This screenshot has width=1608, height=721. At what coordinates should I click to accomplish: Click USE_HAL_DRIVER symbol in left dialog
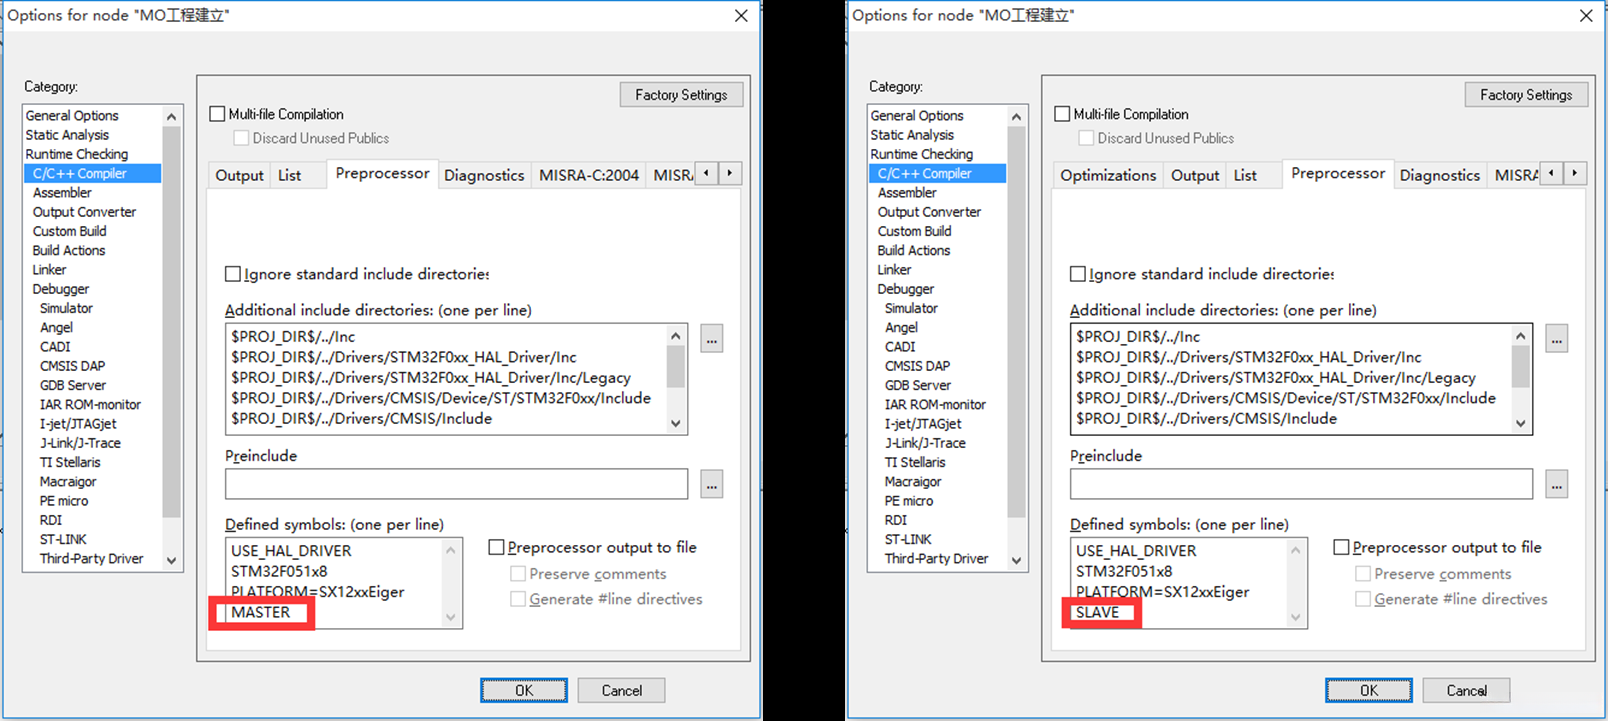pyautogui.click(x=291, y=551)
